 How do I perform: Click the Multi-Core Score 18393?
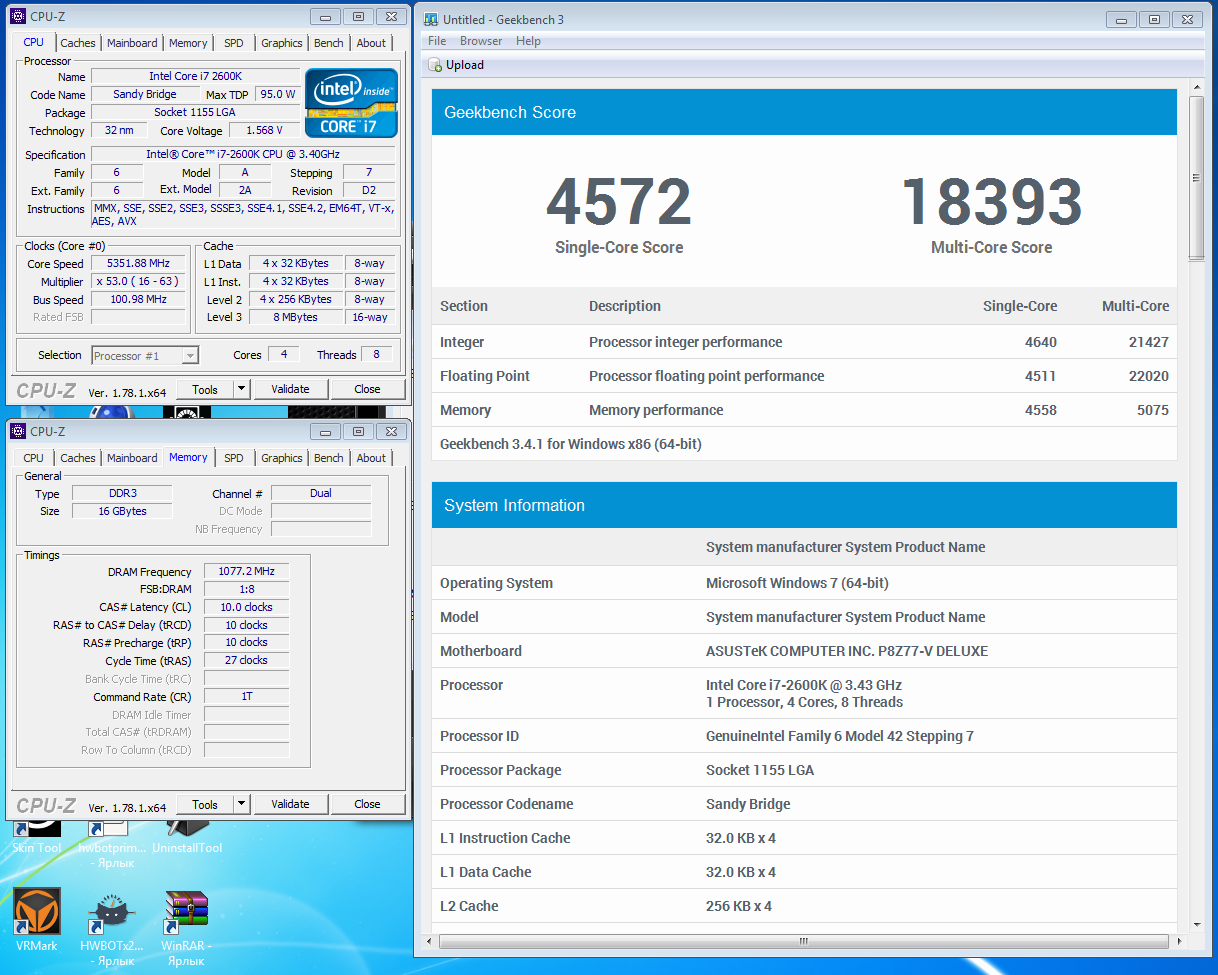992,202
